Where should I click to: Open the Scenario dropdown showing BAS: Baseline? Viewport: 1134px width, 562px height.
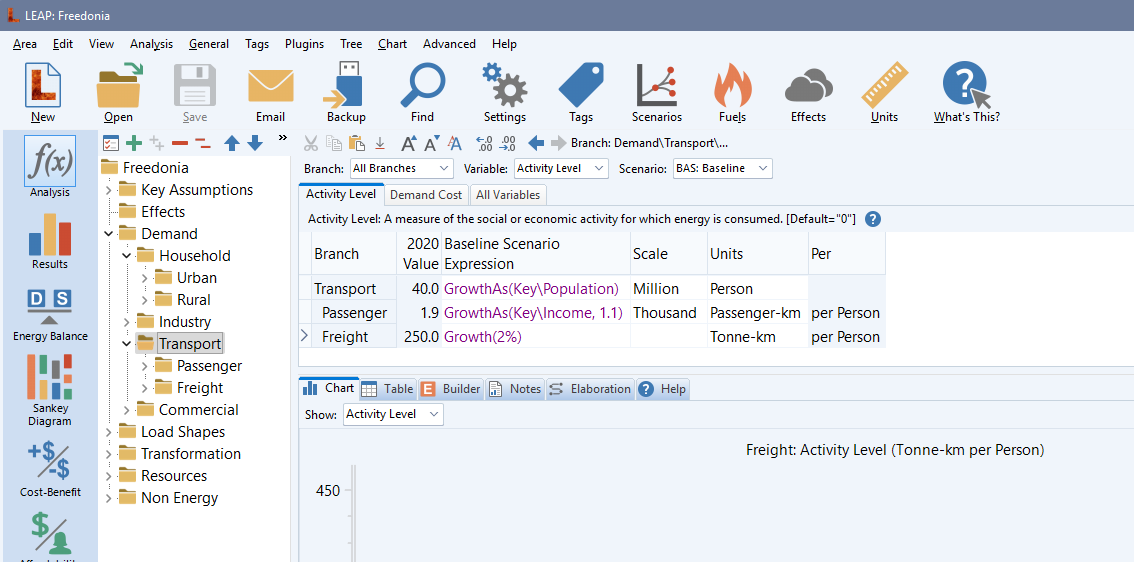[x=722, y=169]
